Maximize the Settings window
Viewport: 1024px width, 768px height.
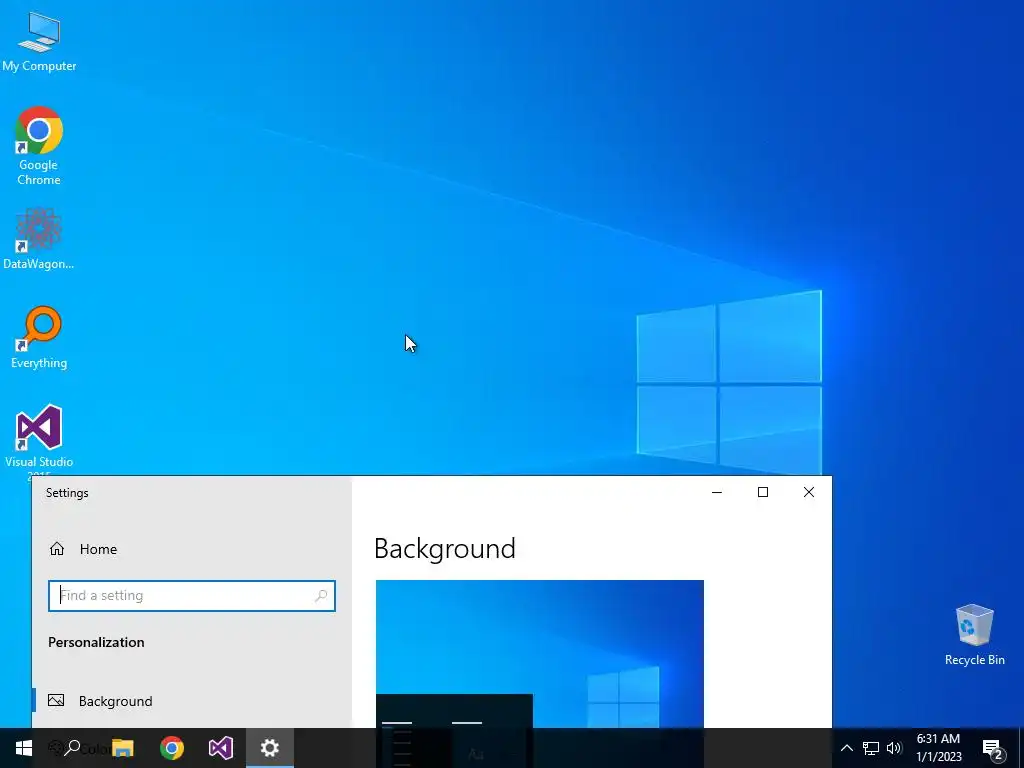(x=762, y=492)
